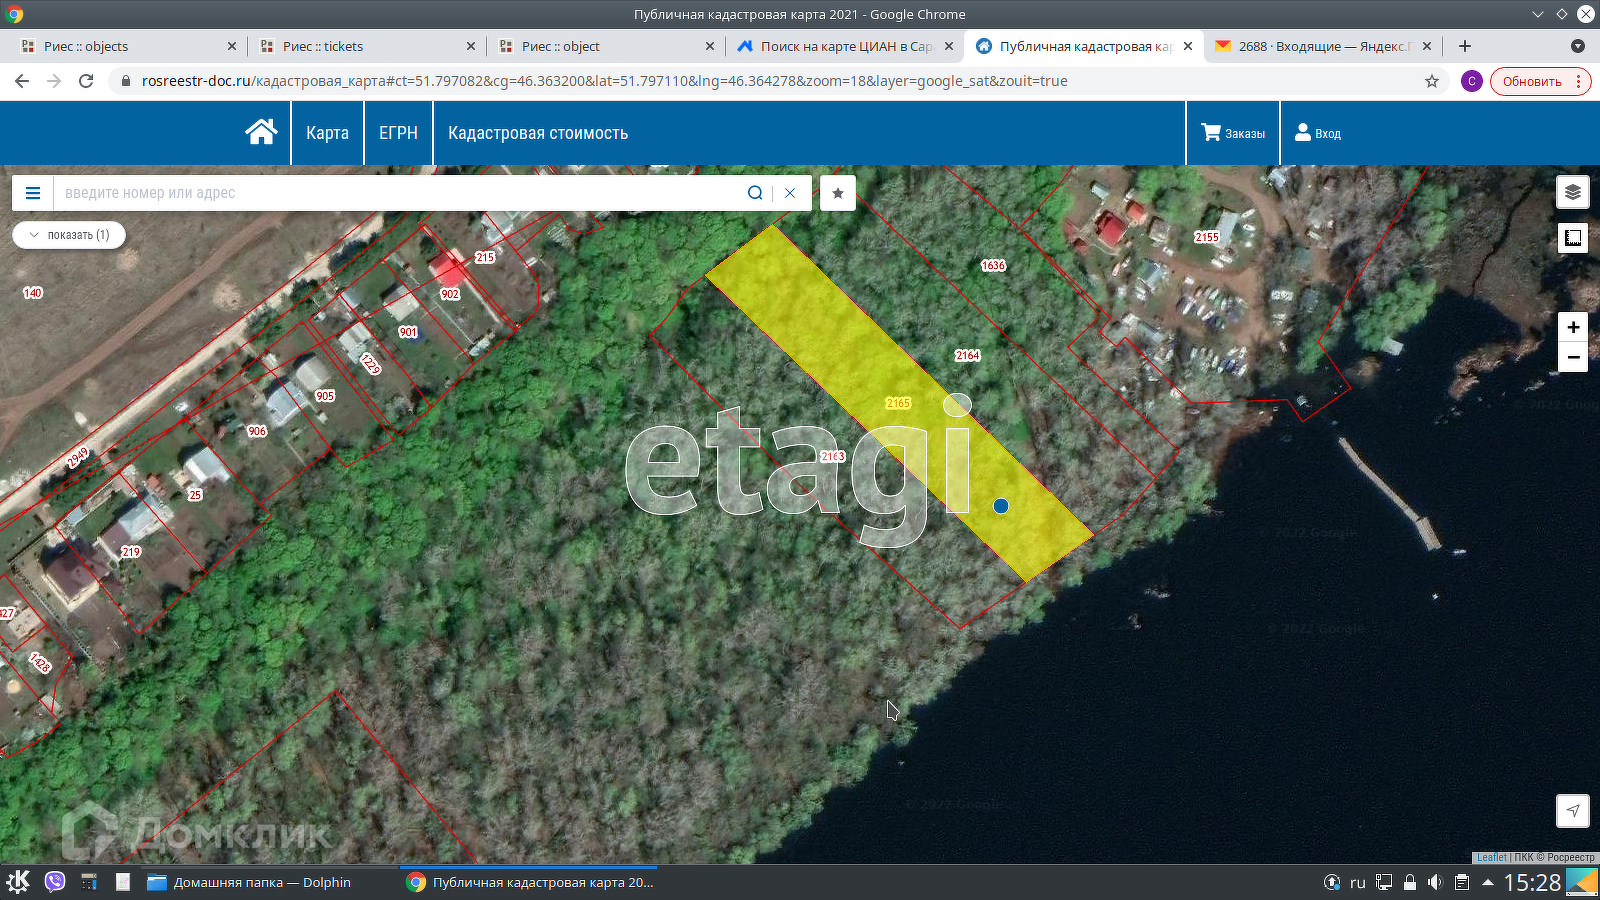Open the clipboard tray icon
This screenshot has width=1600, height=900.
pyautogui.click(x=1461, y=882)
